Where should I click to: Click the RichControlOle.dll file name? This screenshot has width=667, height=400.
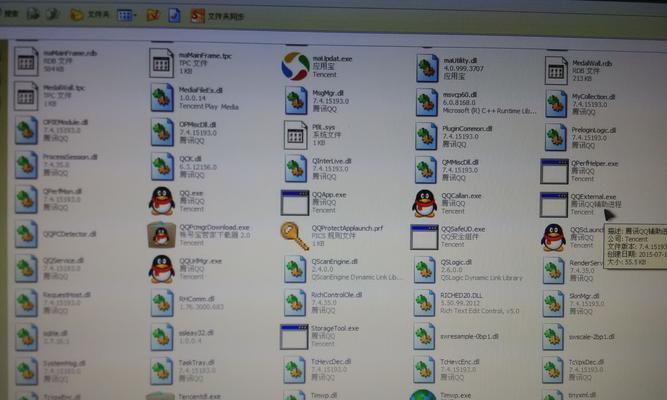point(336,295)
